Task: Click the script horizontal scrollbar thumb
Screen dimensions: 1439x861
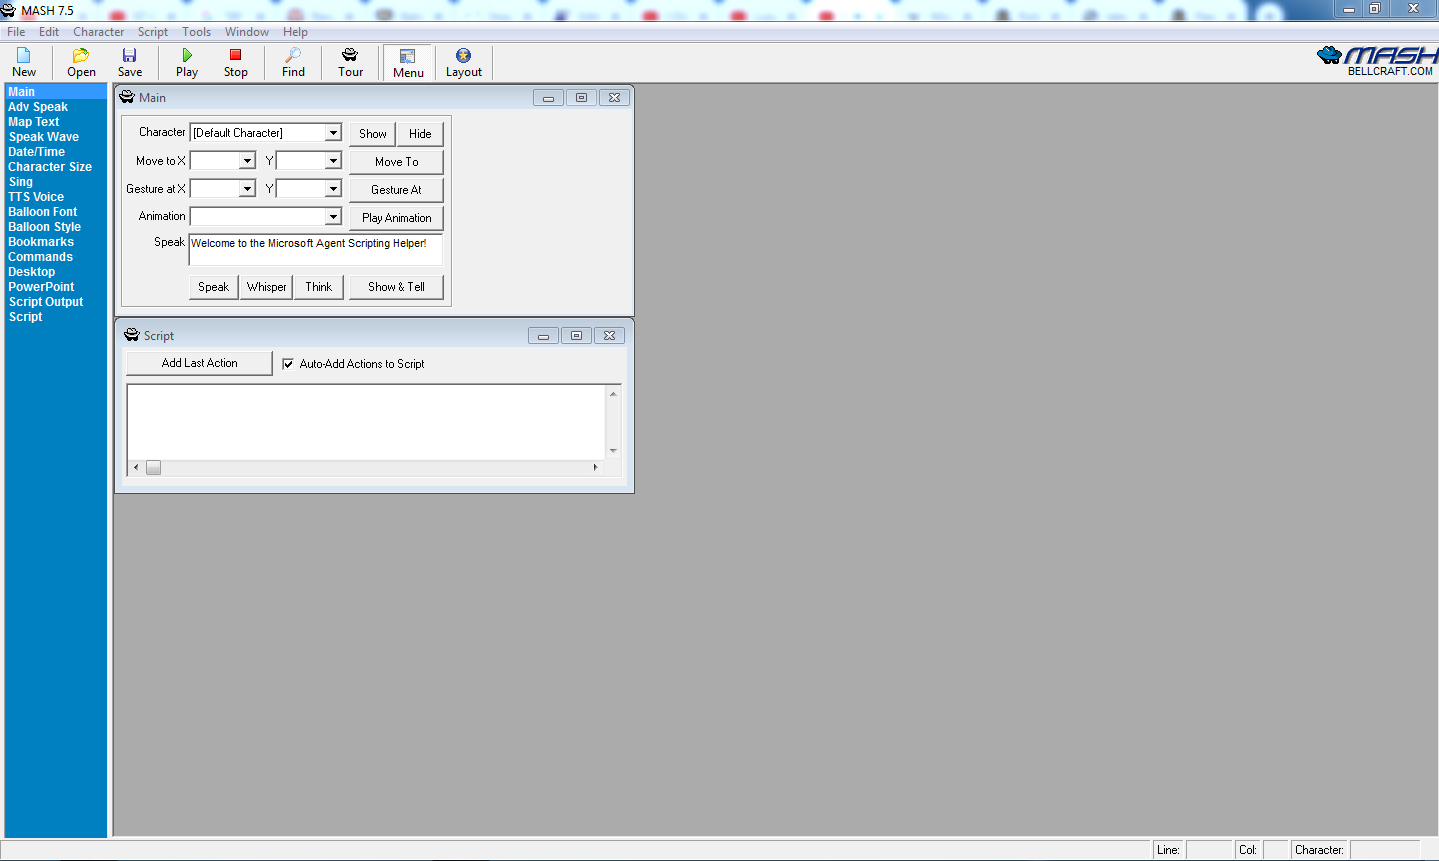Action: tap(153, 468)
